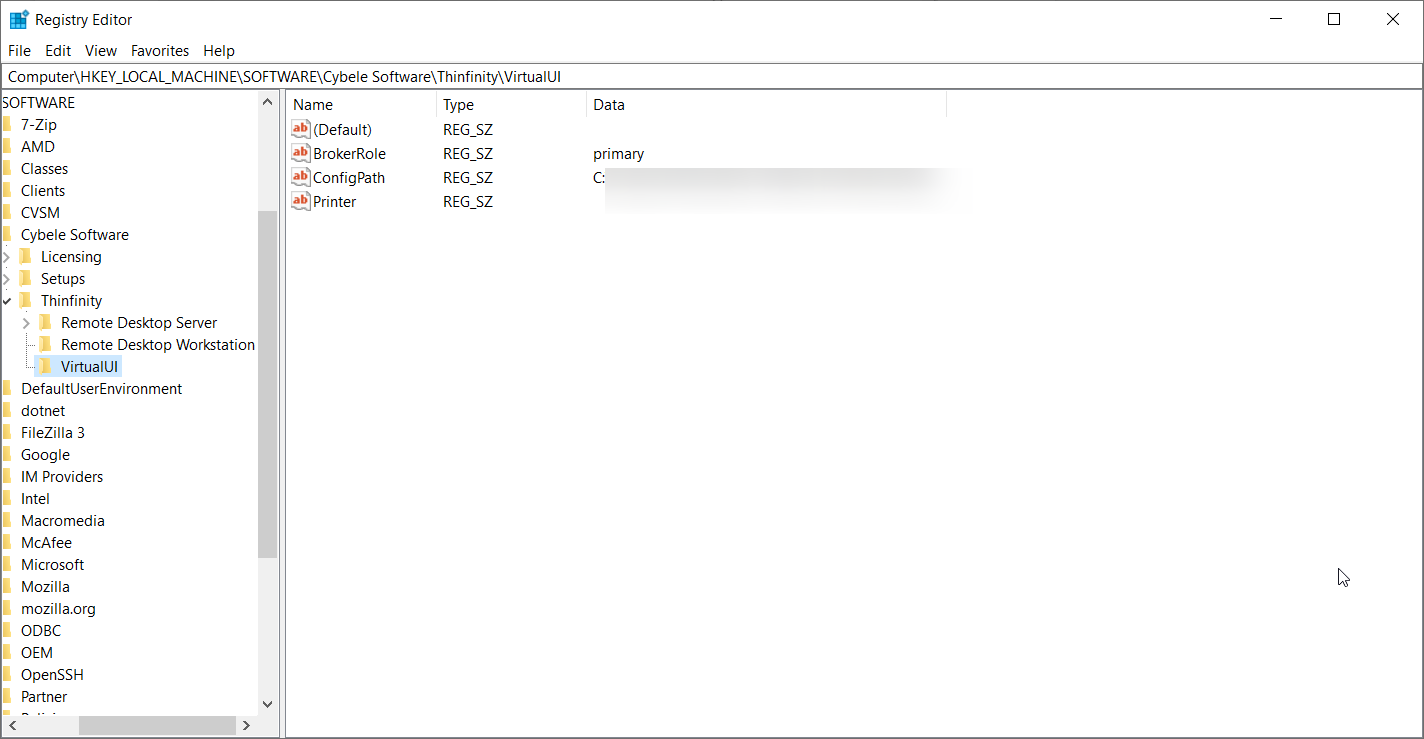
Task: Click the 'primary' data value of BrokerRole
Action: [618, 153]
